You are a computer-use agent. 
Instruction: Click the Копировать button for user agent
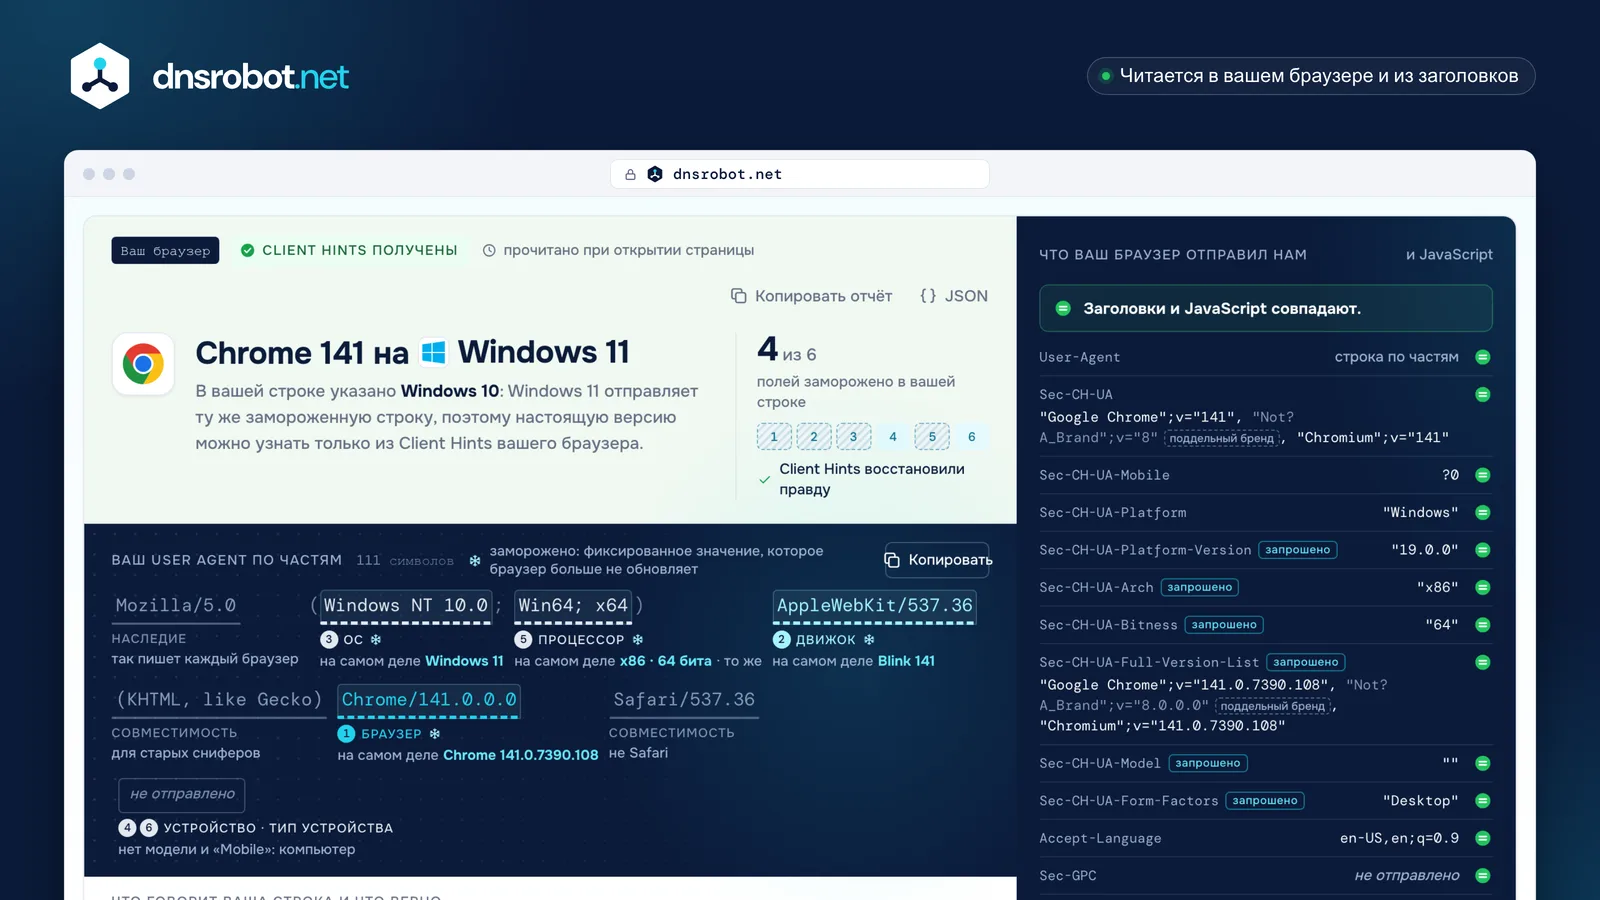pos(937,560)
